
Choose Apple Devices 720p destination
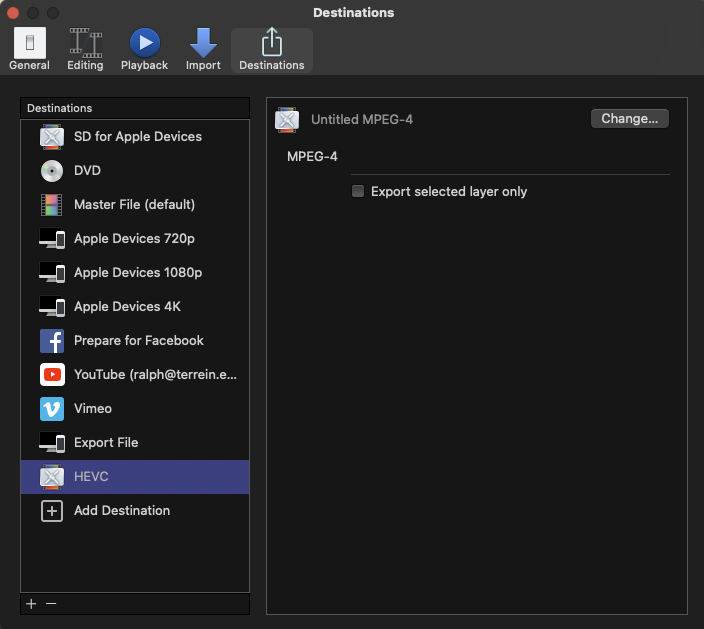click(x=134, y=239)
